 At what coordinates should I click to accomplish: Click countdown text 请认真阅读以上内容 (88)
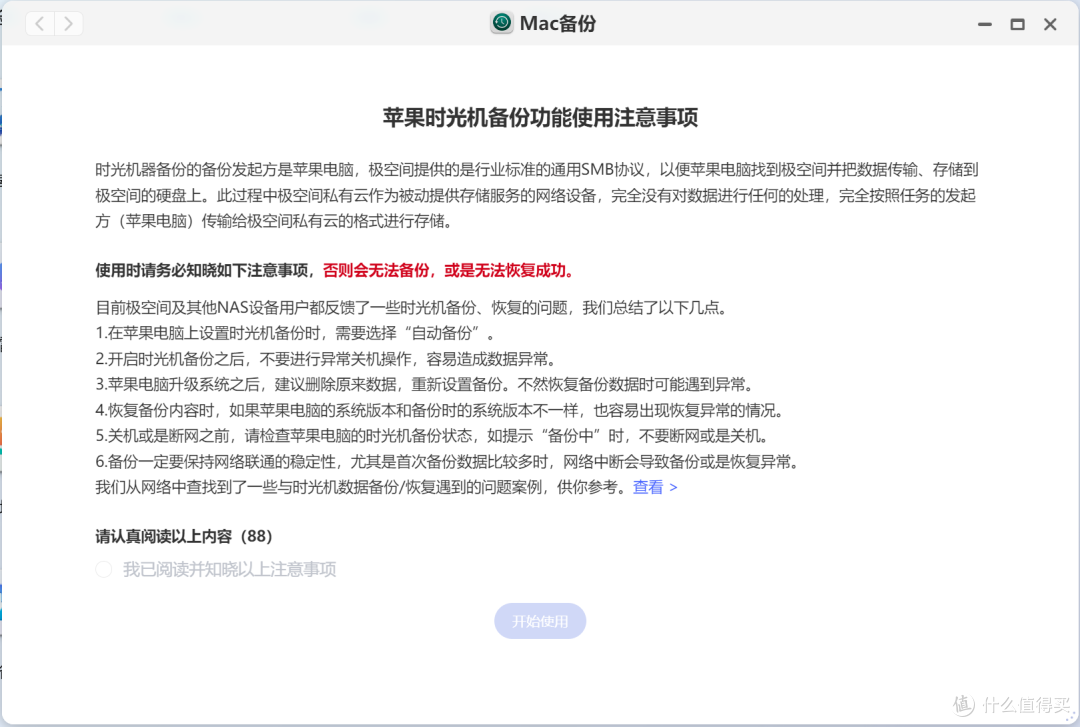[x=184, y=536]
